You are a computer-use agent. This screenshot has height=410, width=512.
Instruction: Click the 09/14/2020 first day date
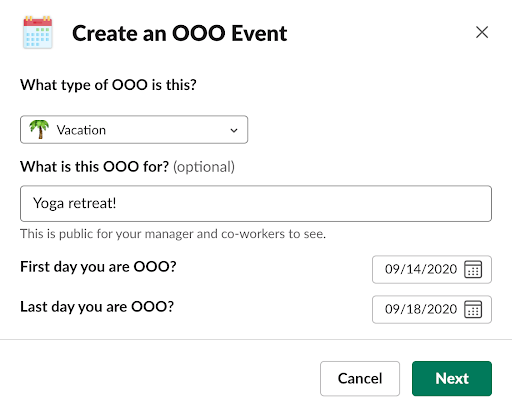click(421, 269)
